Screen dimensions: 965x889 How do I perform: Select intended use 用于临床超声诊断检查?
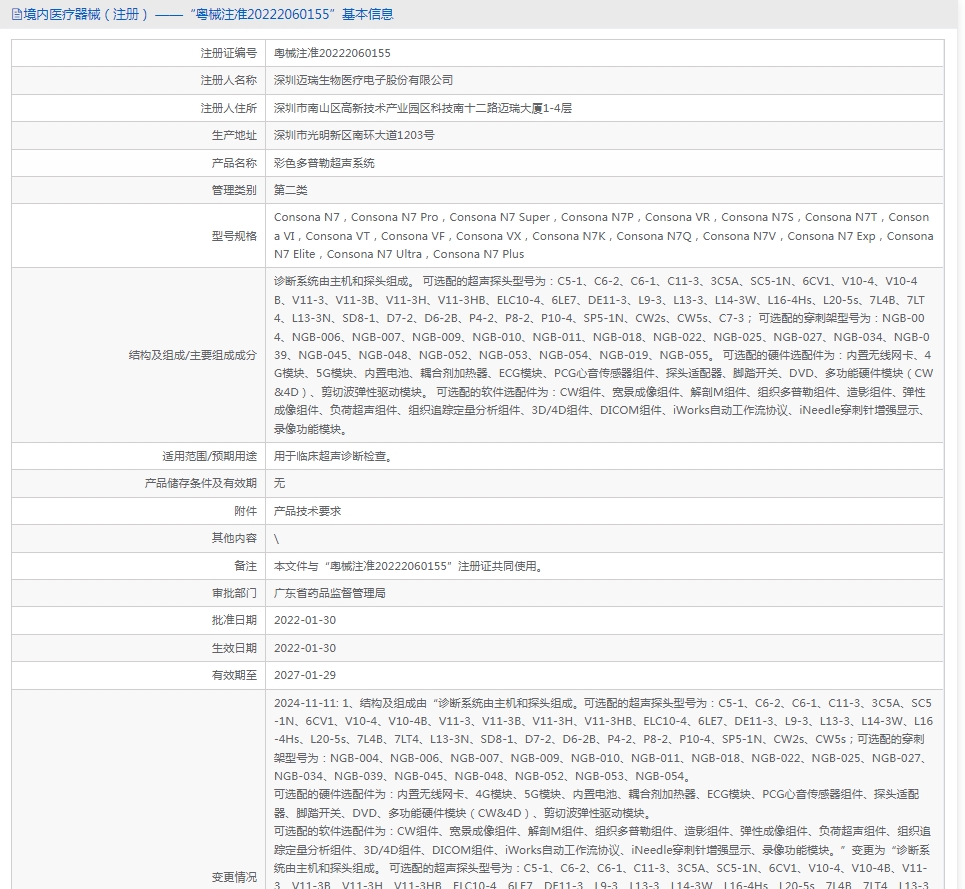click(x=333, y=456)
